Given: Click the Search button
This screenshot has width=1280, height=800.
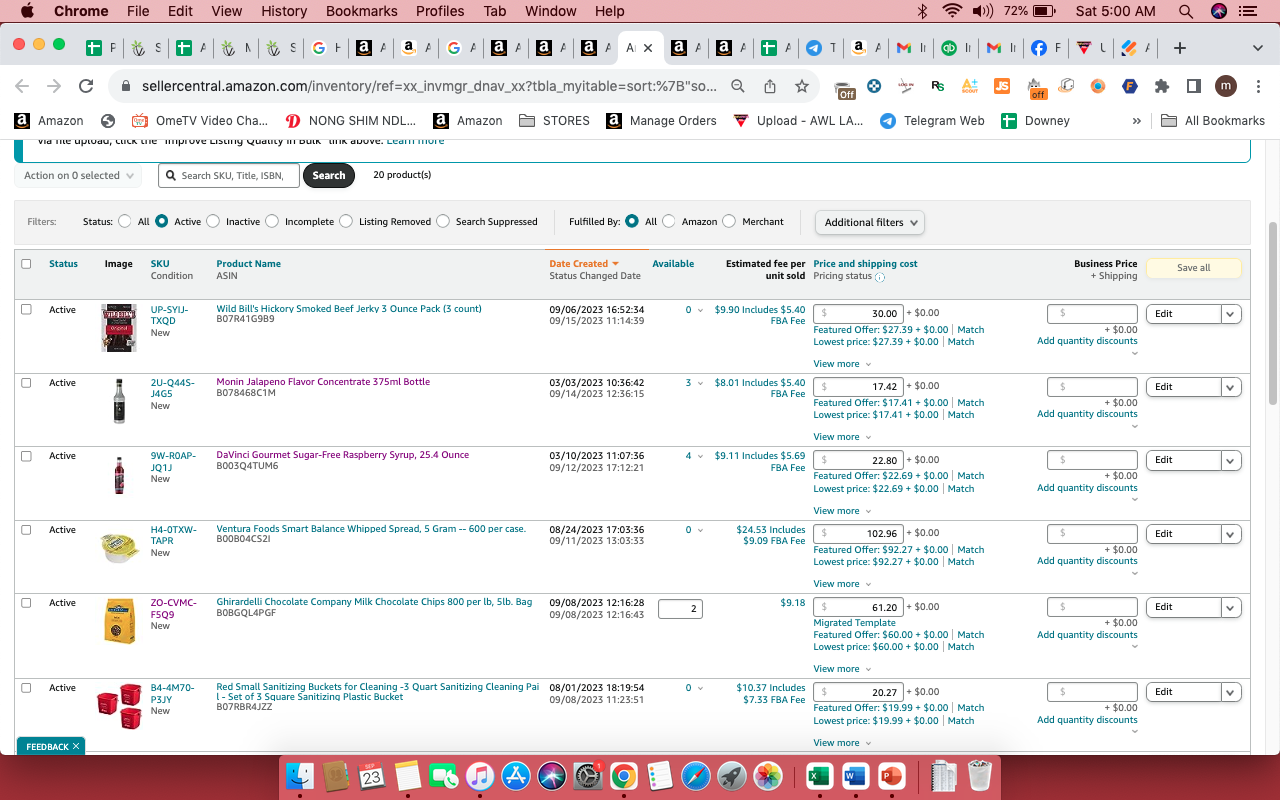Looking at the screenshot, I should 329,175.
